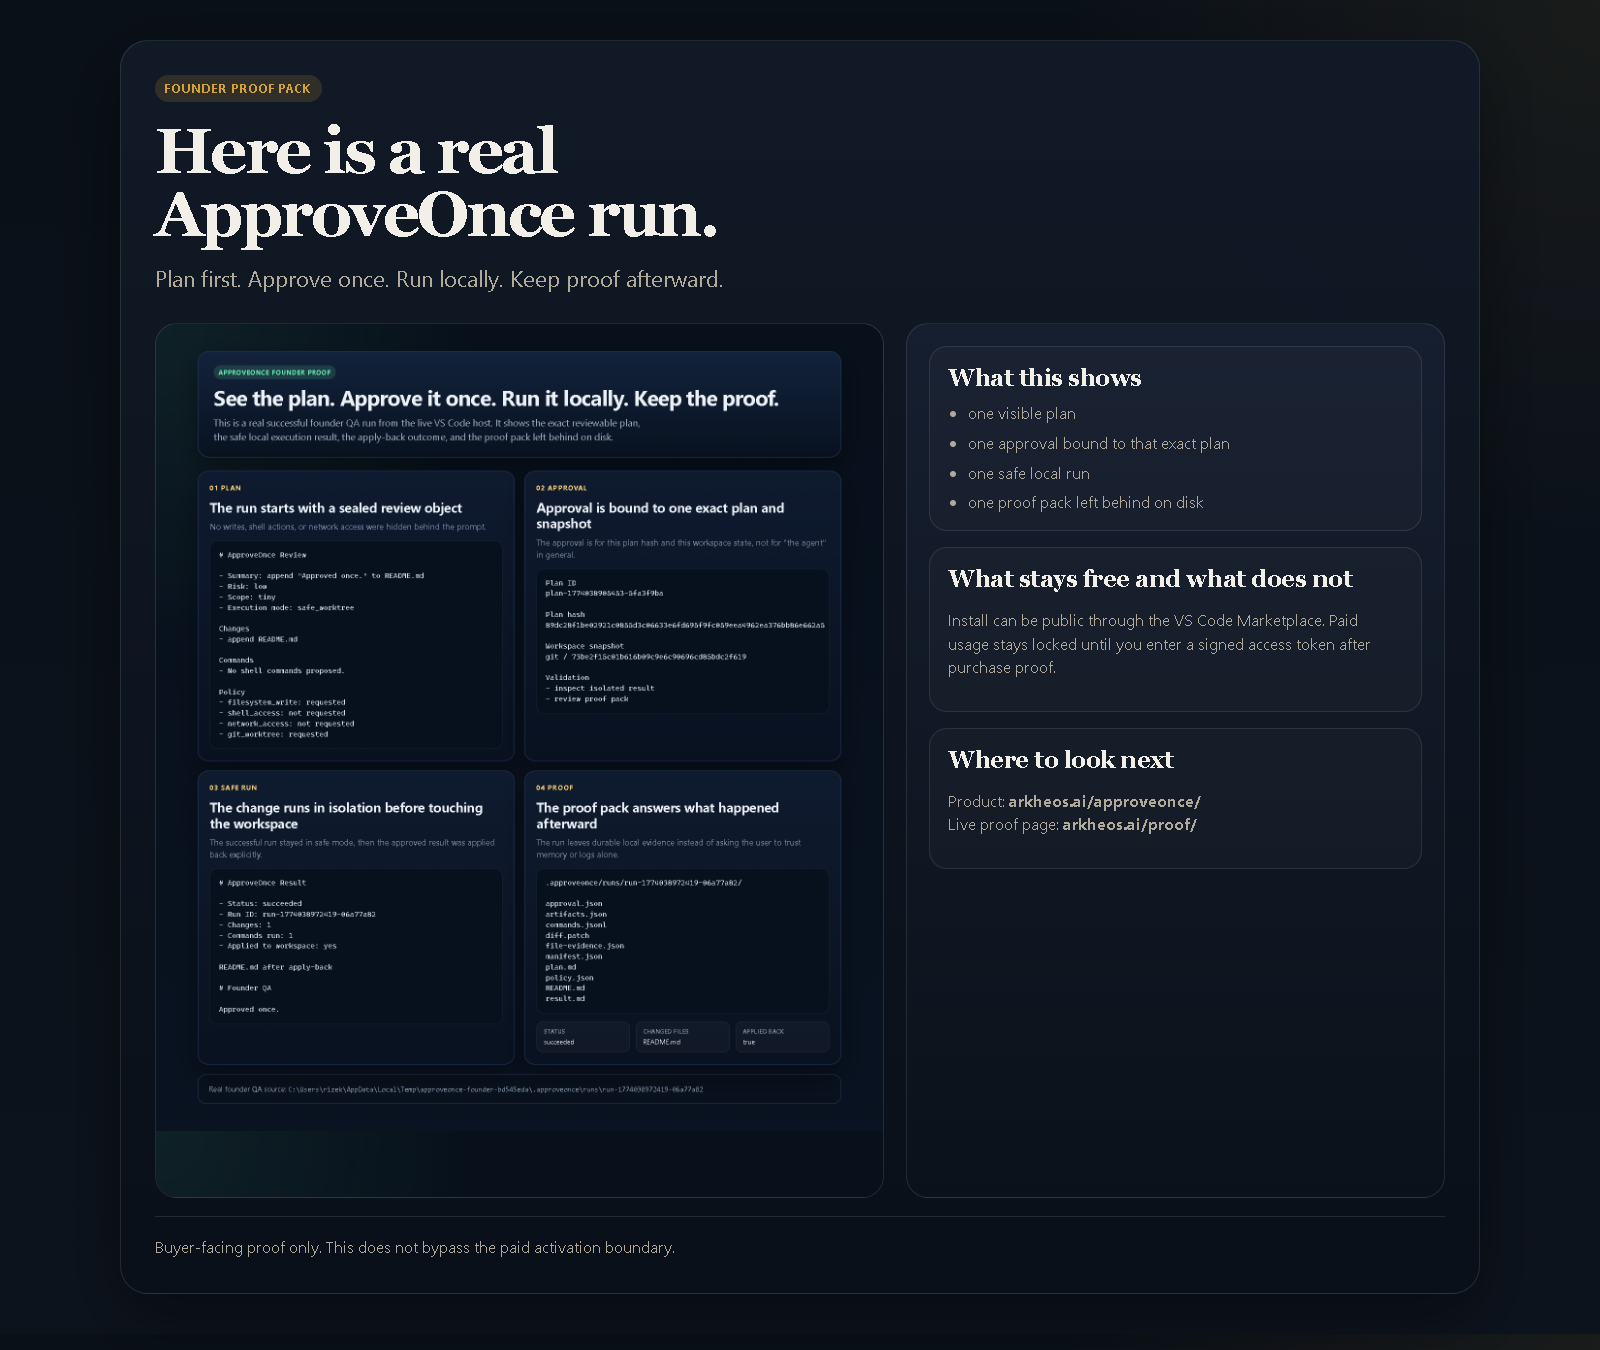Click the 'one visible plan' bullet item
Screen dimensions: 1600x1350
pyautogui.click(x=1021, y=413)
